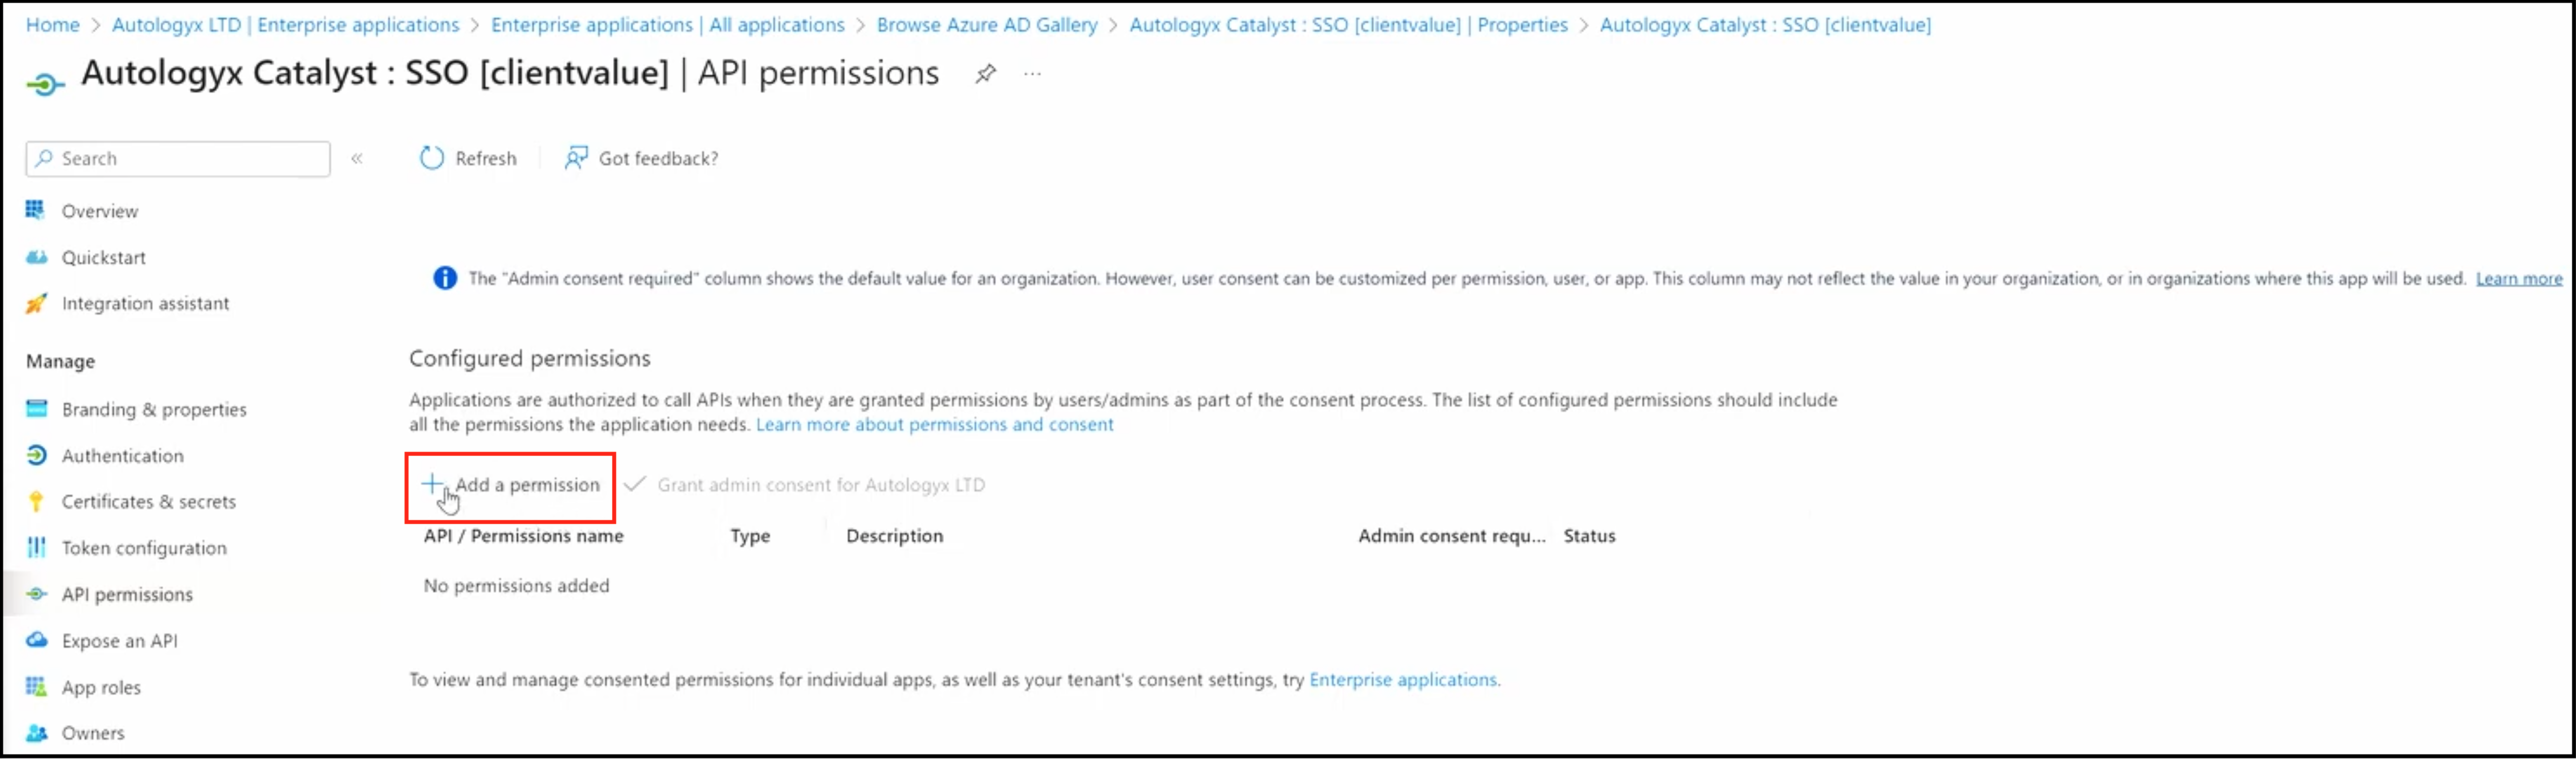This screenshot has width=2576, height=759.
Task: Open the Quickstart cloud icon
Action: [36, 257]
